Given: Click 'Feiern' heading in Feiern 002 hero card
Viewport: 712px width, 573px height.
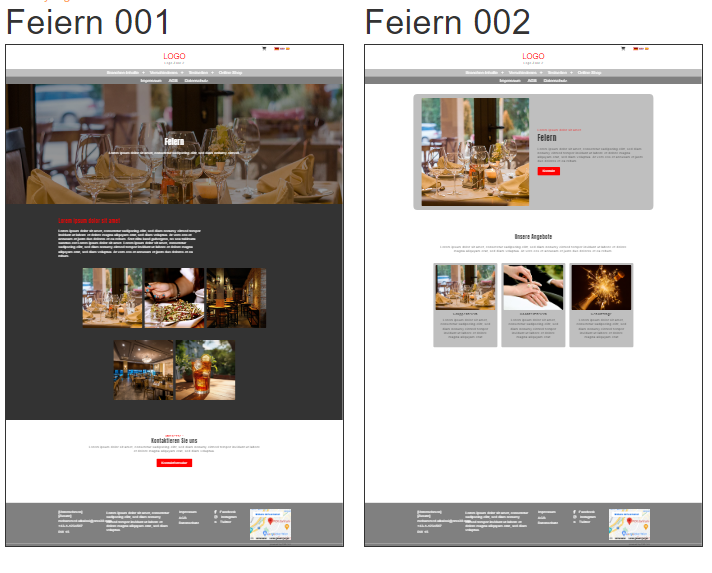Looking at the screenshot, I should pos(547,138).
